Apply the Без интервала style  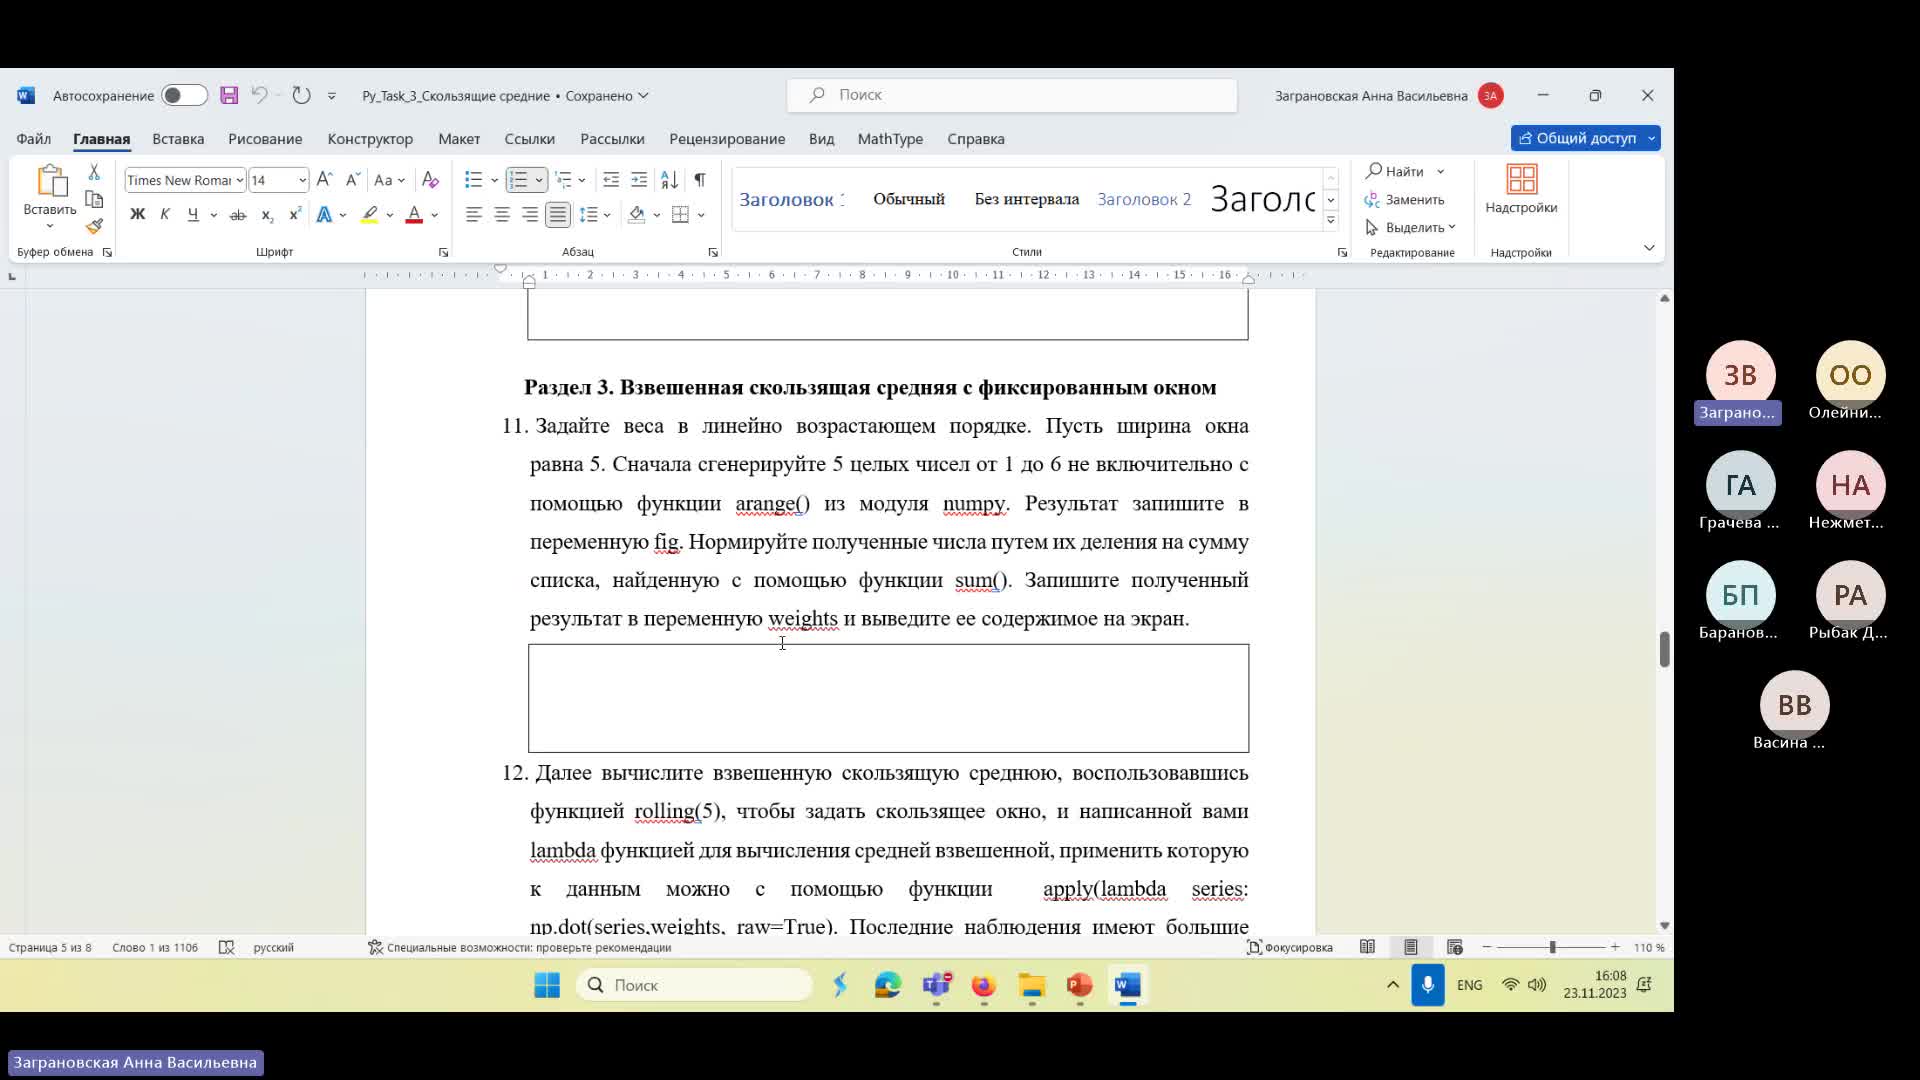point(1027,199)
